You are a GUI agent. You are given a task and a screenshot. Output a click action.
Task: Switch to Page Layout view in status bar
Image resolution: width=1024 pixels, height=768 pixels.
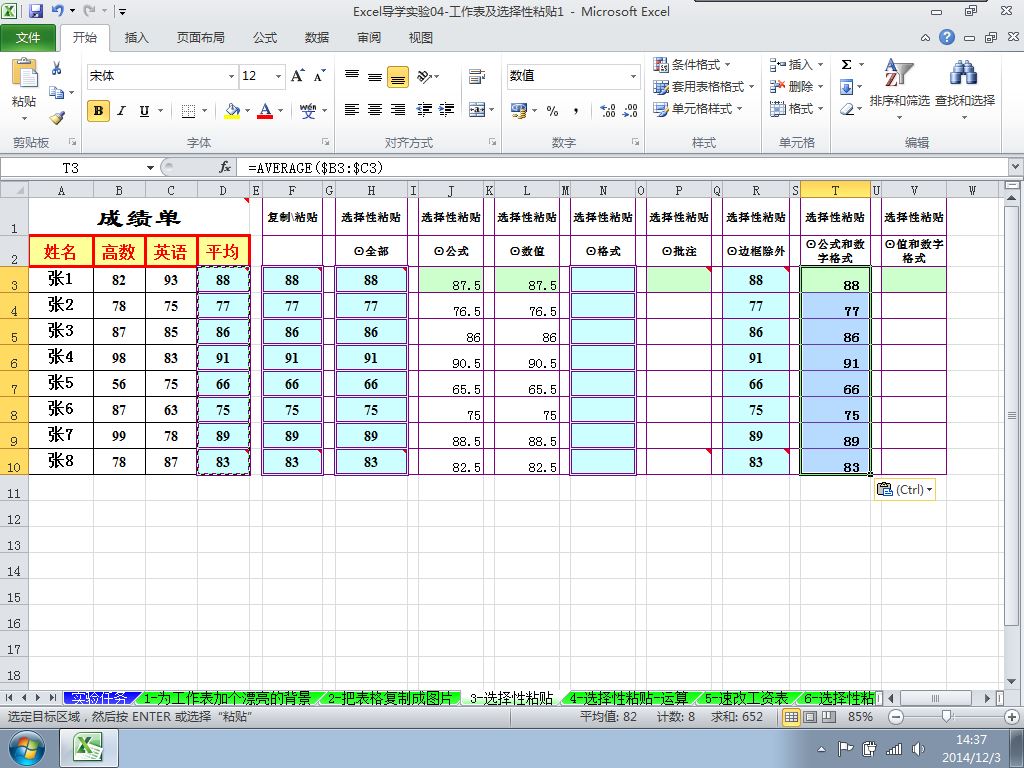pyautogui.click(x=810, y=717)
